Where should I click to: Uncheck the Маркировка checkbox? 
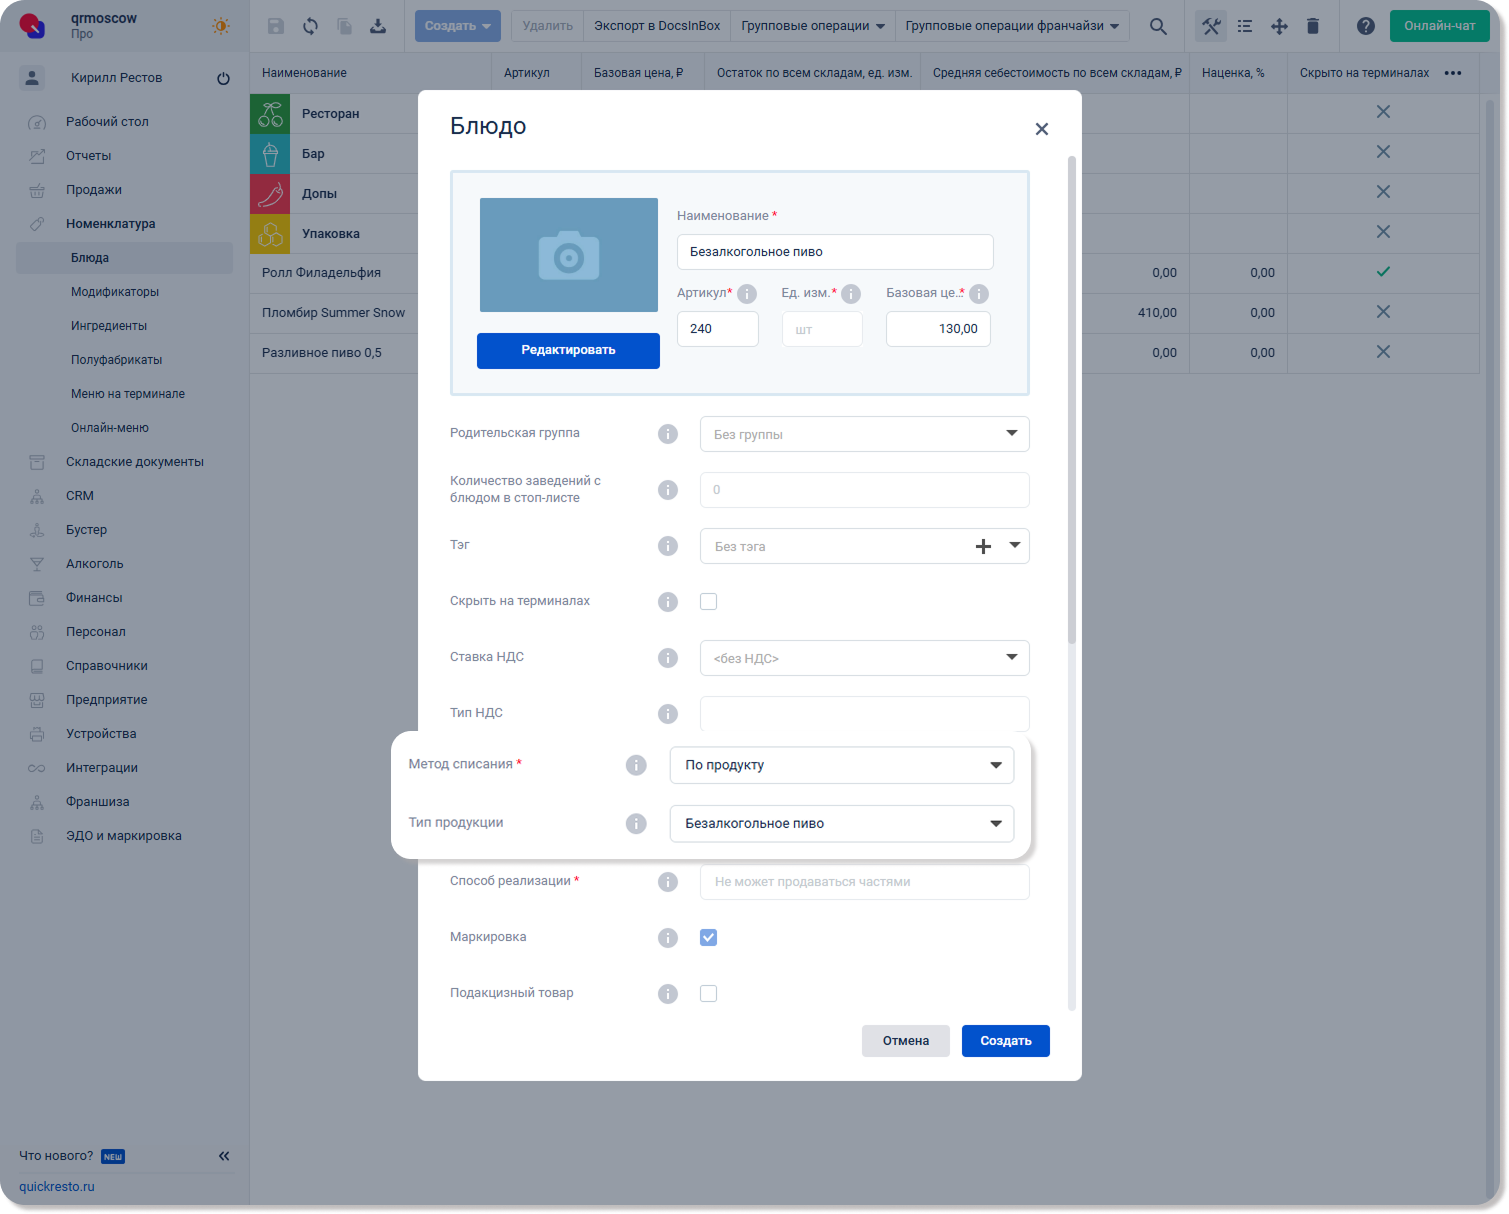click(x=708, y=937)
